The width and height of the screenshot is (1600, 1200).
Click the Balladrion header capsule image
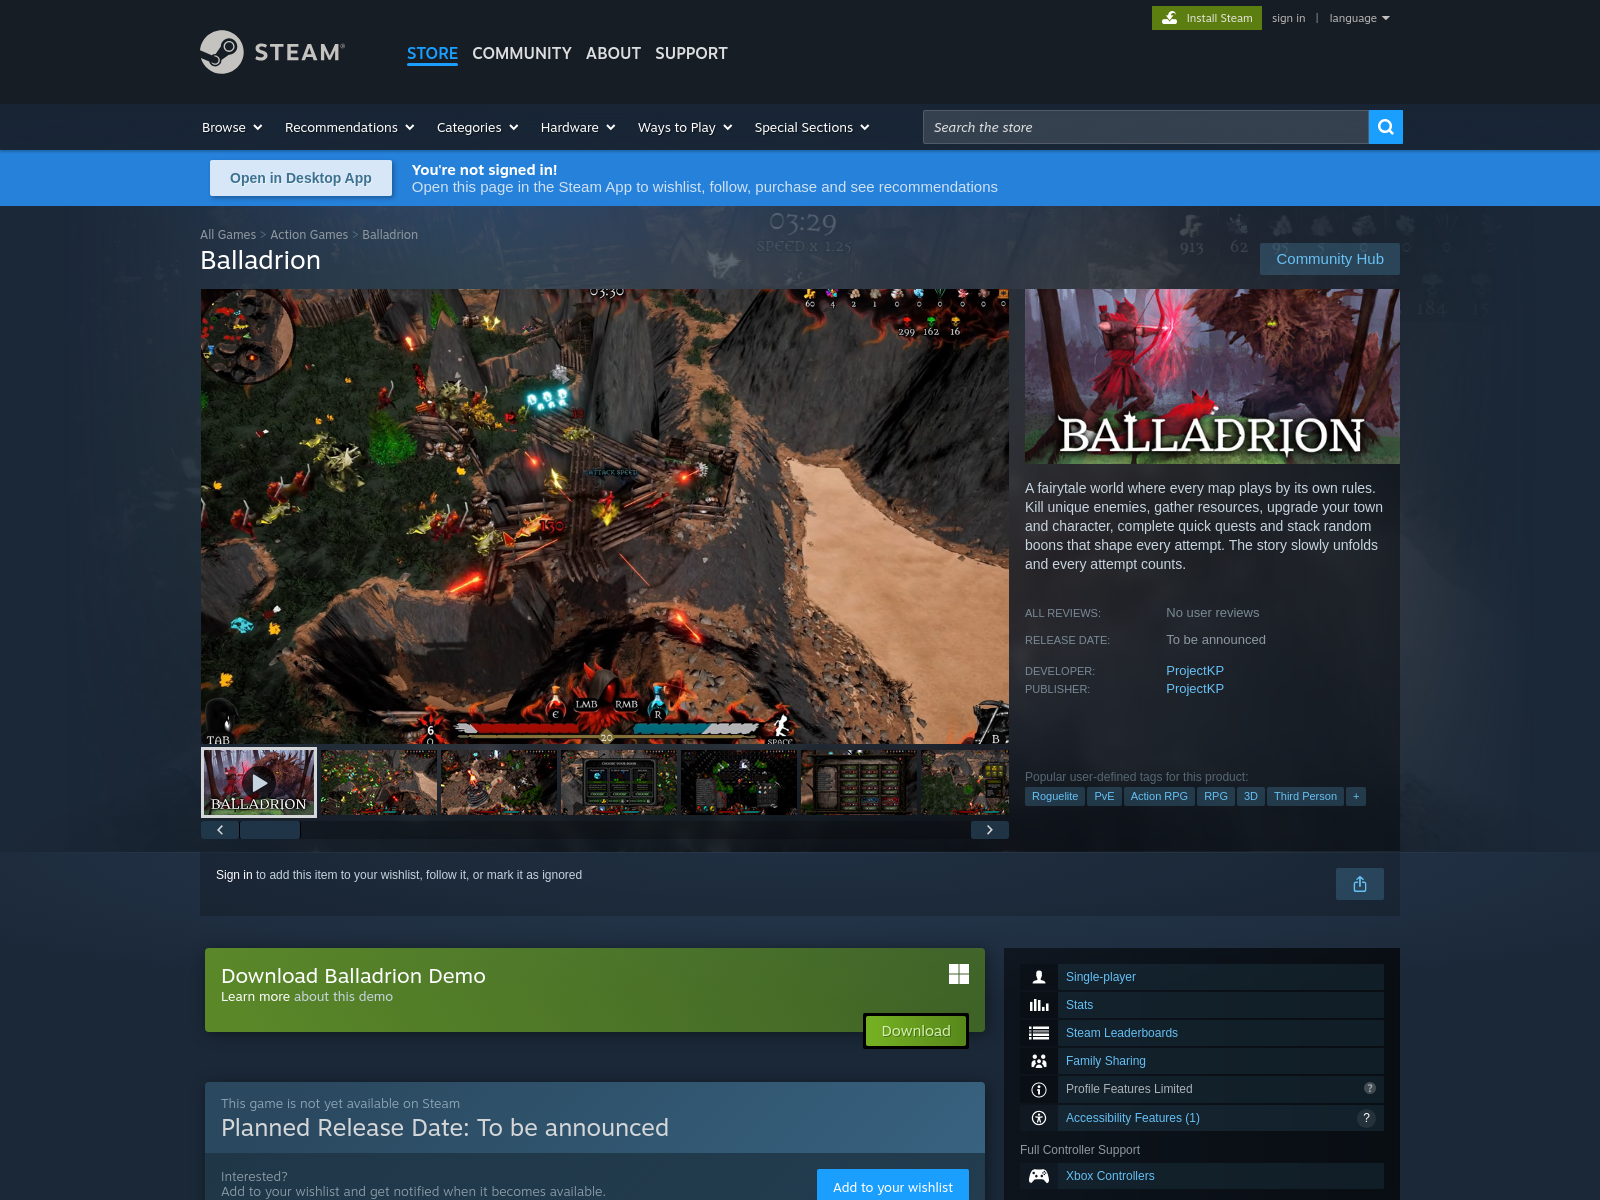[1212, 376]
